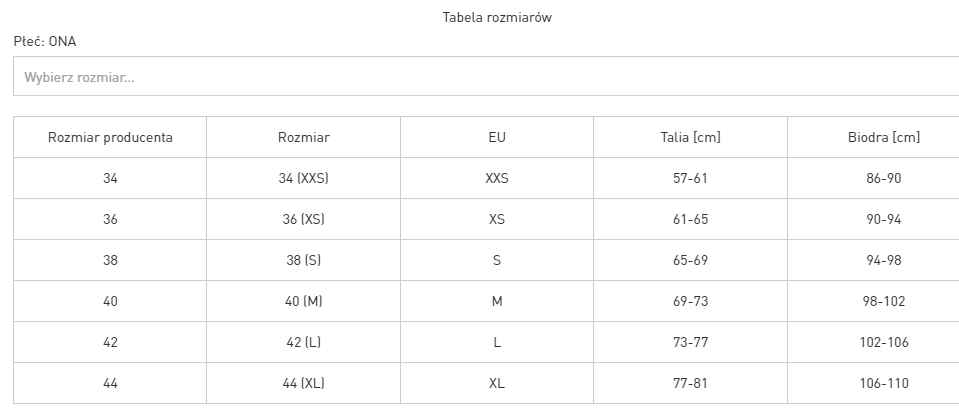
Task: Select the 'Rozmiar' column header
Action: [x=304, y=137]
